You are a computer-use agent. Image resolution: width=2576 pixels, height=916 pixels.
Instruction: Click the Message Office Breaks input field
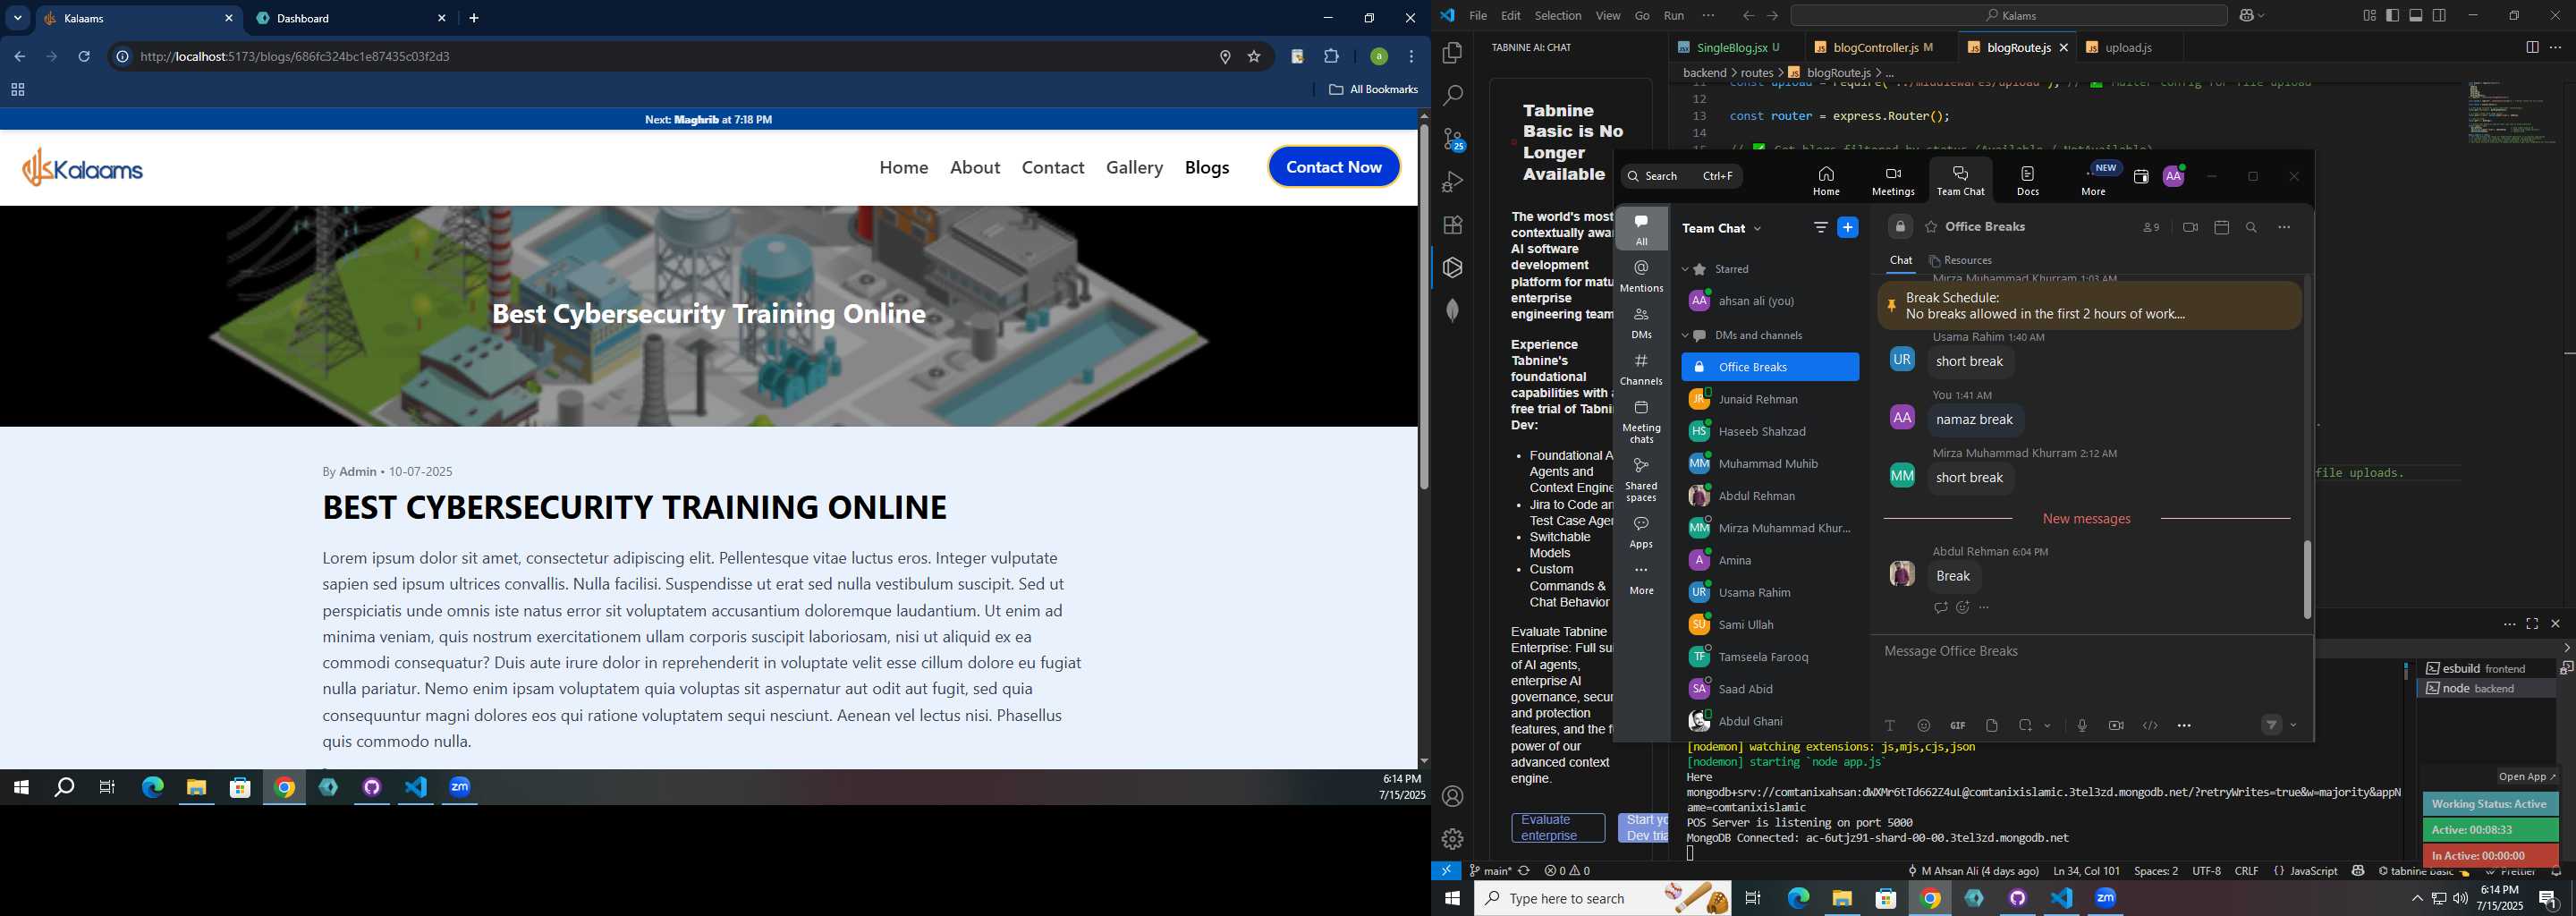click(x=2090, y=652)
